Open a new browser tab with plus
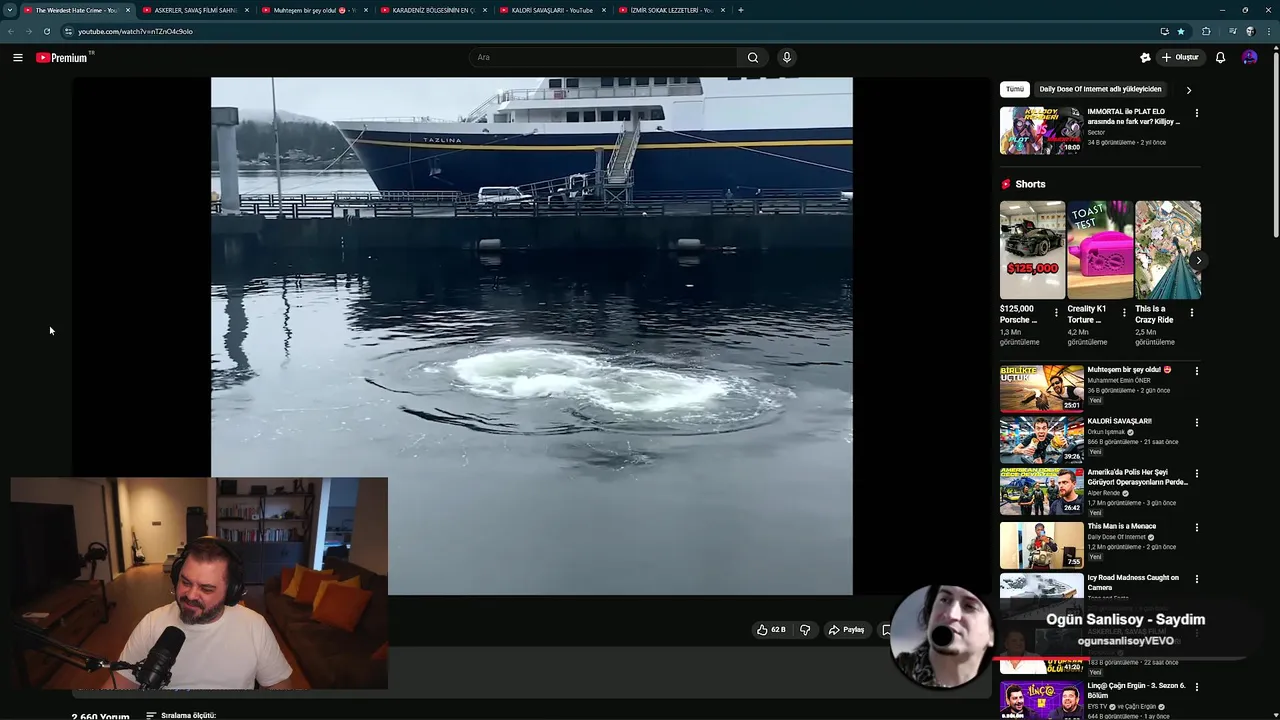Screen dimensions: 1280x720 740,10
